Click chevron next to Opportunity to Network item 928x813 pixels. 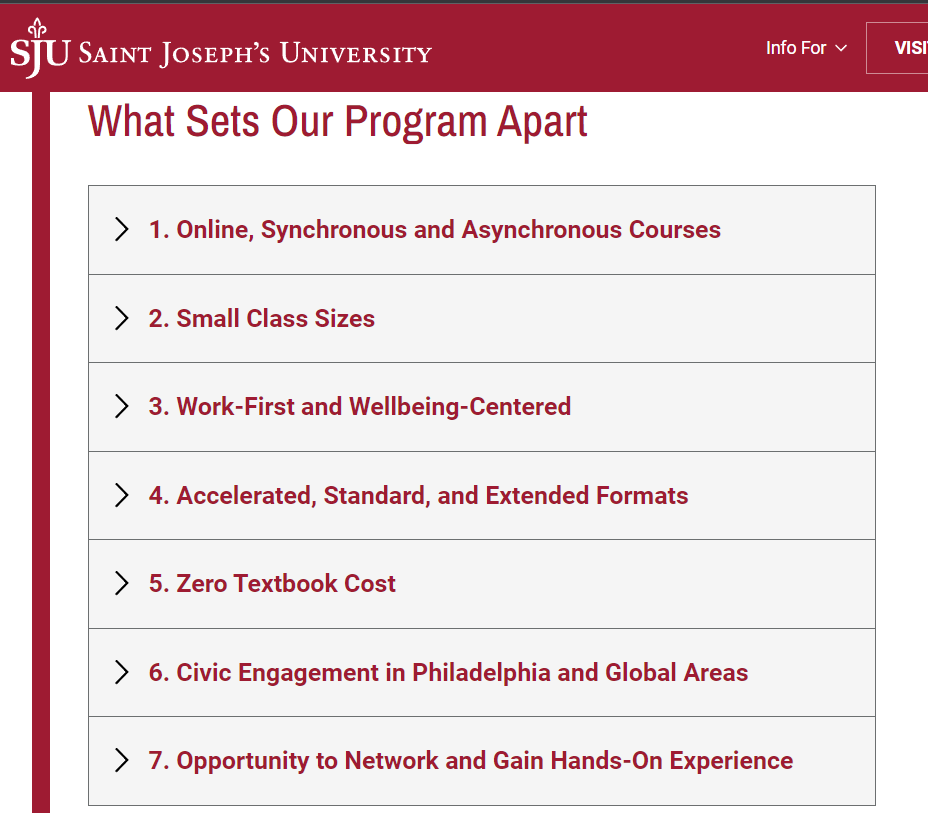click(121, 760)
